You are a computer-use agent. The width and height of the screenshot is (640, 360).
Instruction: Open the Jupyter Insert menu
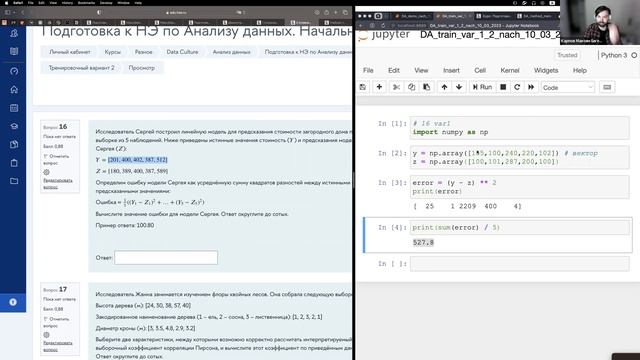pos(451,70)
